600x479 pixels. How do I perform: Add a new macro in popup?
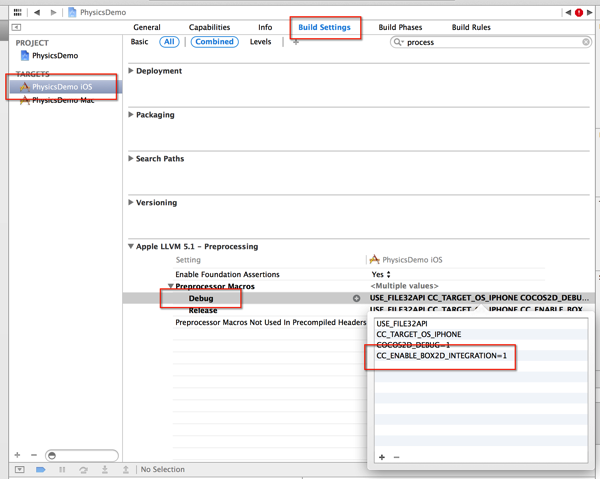pos(382,457)
